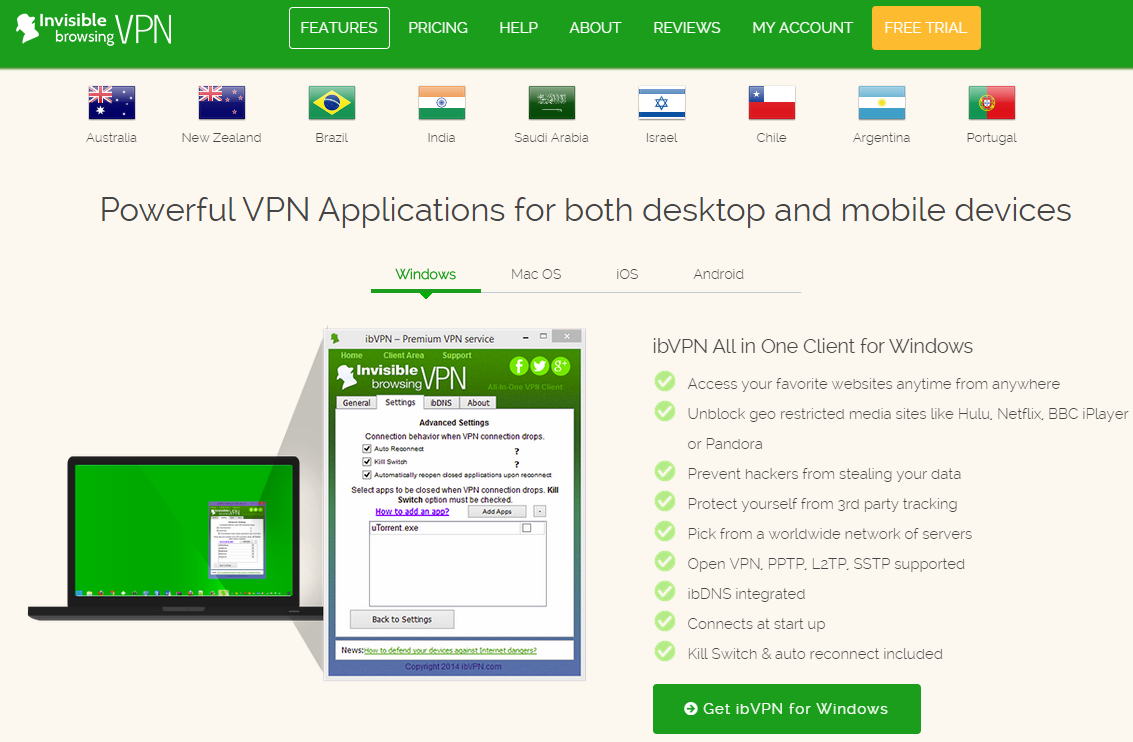Click the 'Copyright 2014 ibVPN.com' footer text
This screenshot has width=1133, height=742.
(453, 667)
